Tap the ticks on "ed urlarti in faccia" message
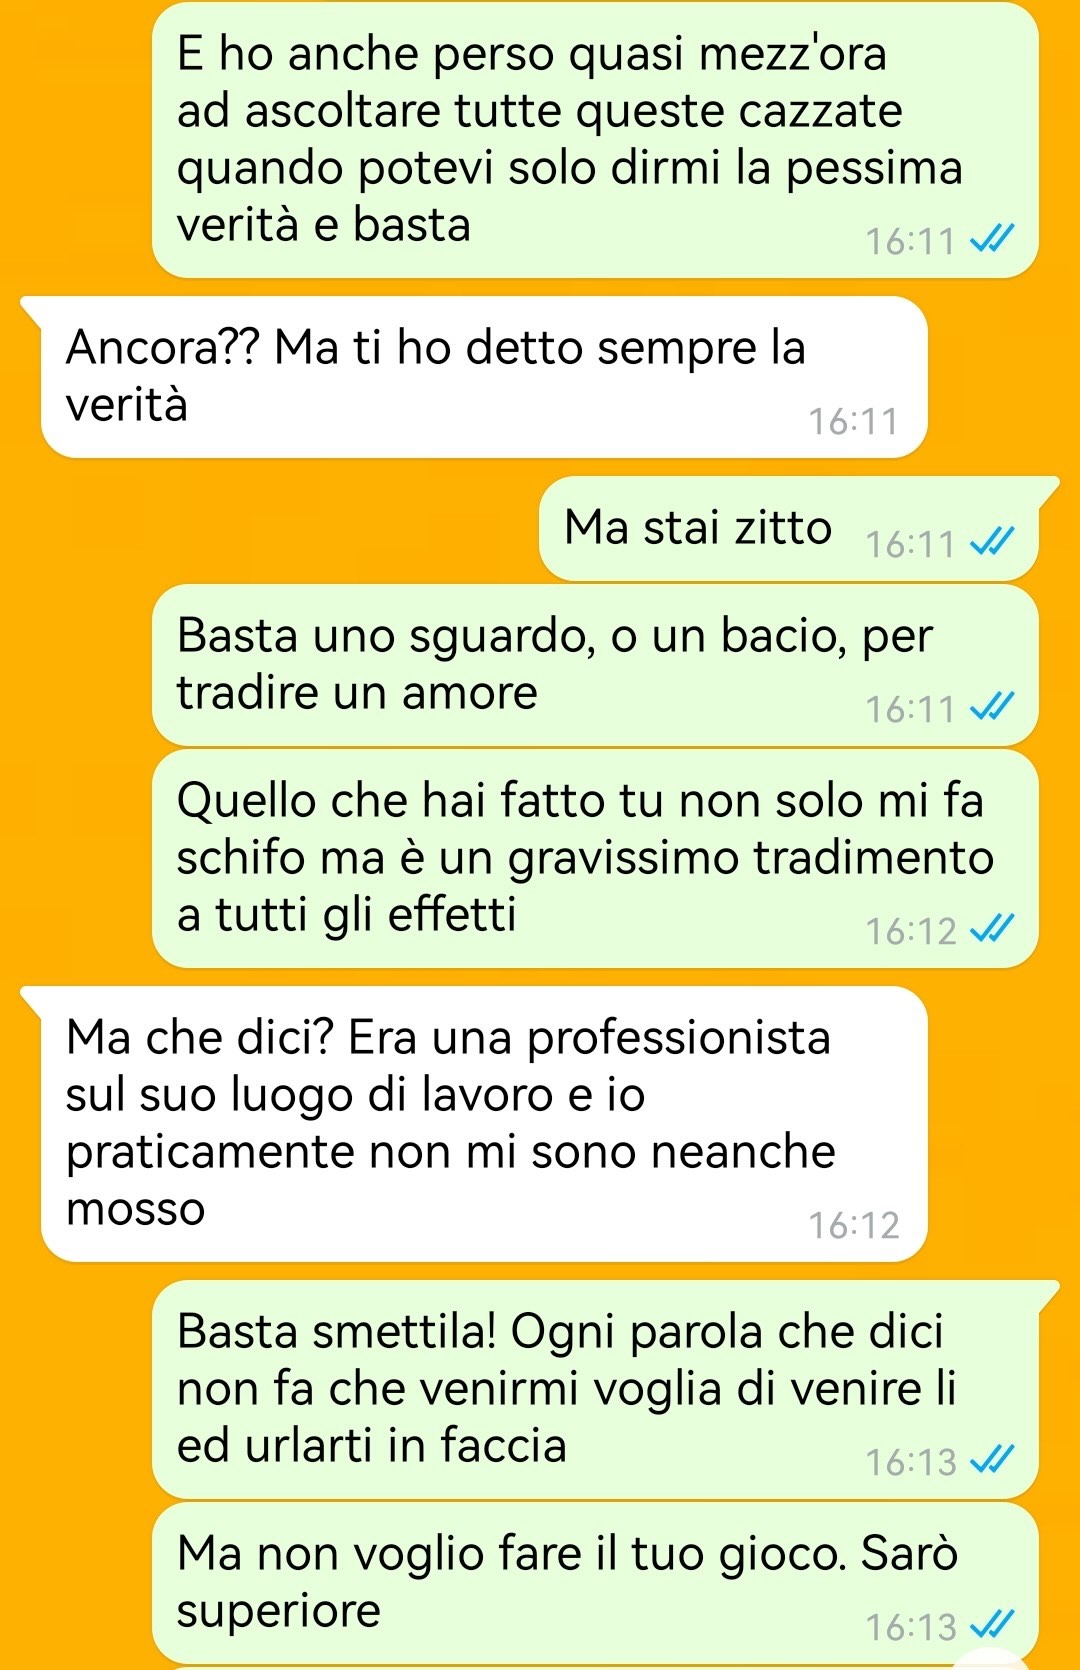1080x1670 pixels. (993, 1460)
